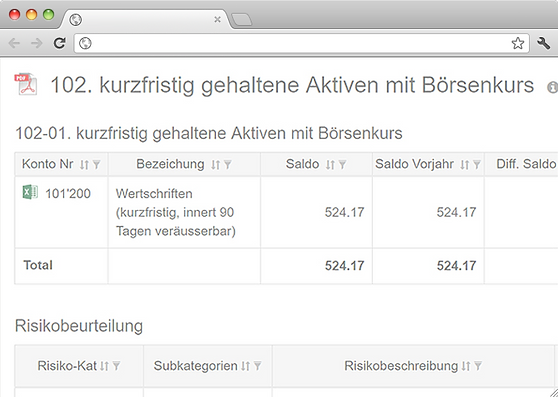
Task: Click the green macOS zoom window button
Action: [x=48, y=15]
